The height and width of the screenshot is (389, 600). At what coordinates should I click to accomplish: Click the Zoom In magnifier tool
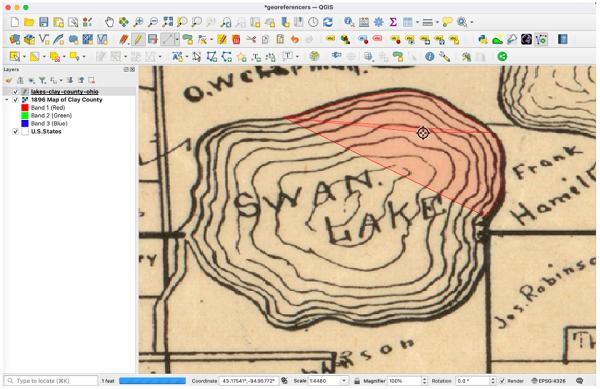pos(138,22)
